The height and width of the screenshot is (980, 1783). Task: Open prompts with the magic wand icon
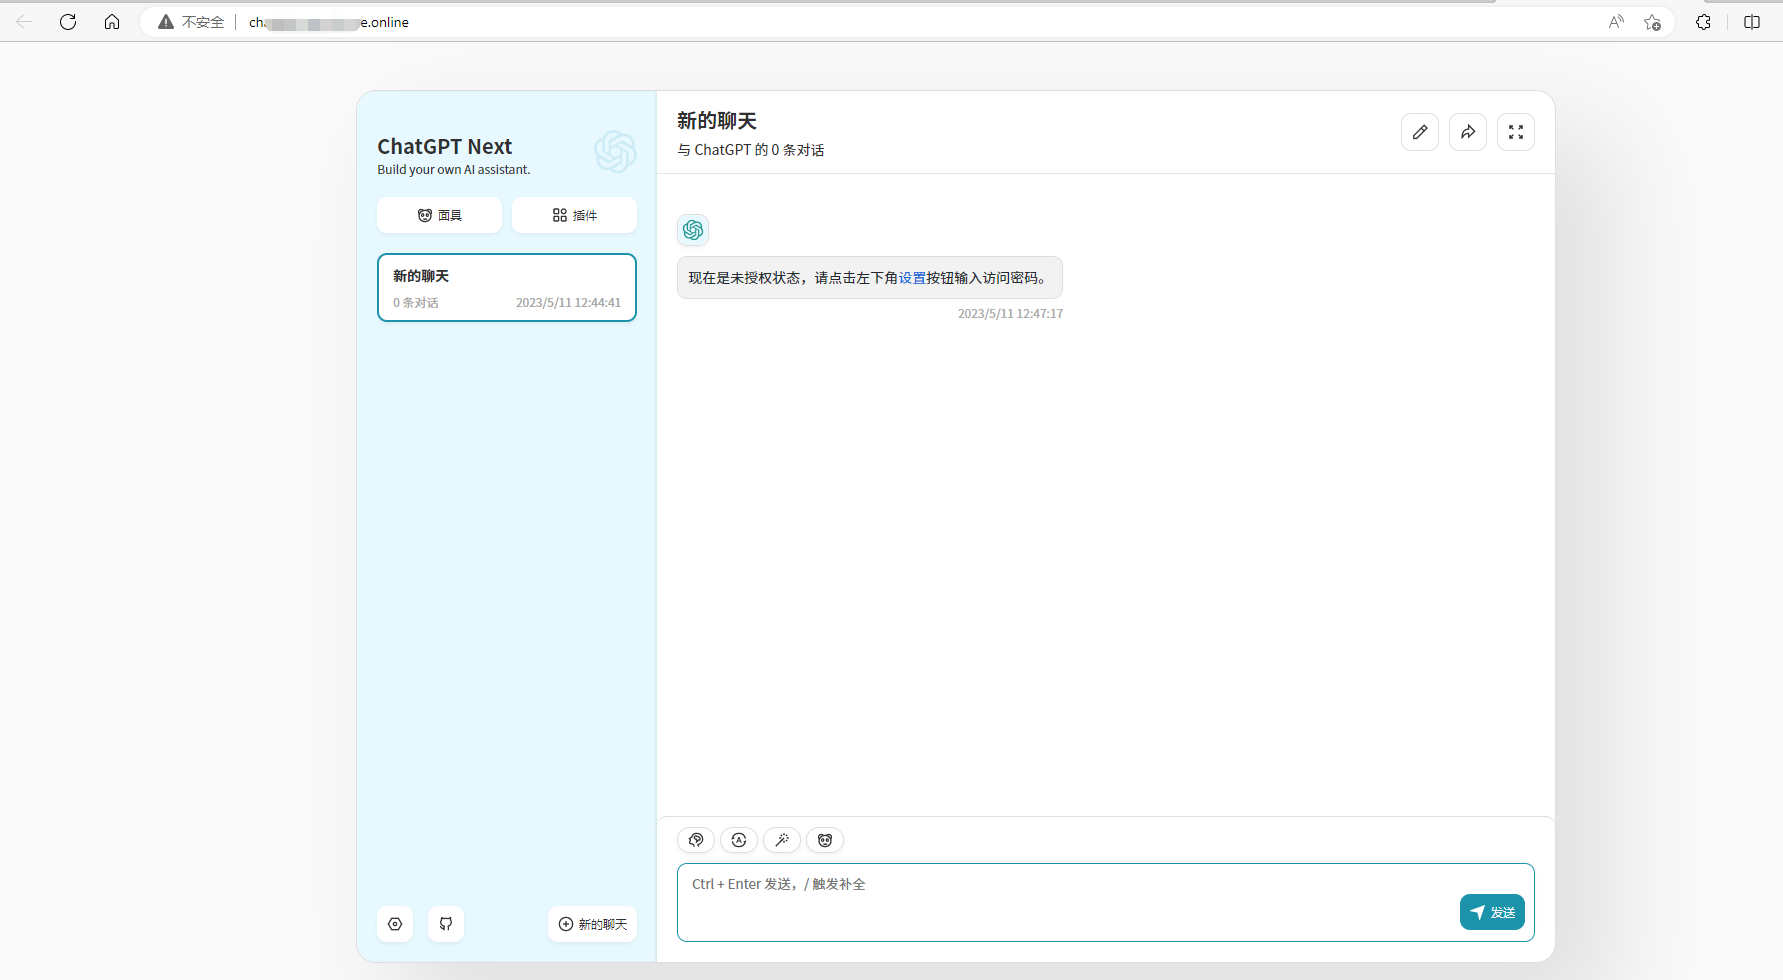click(x=782, y=840)
